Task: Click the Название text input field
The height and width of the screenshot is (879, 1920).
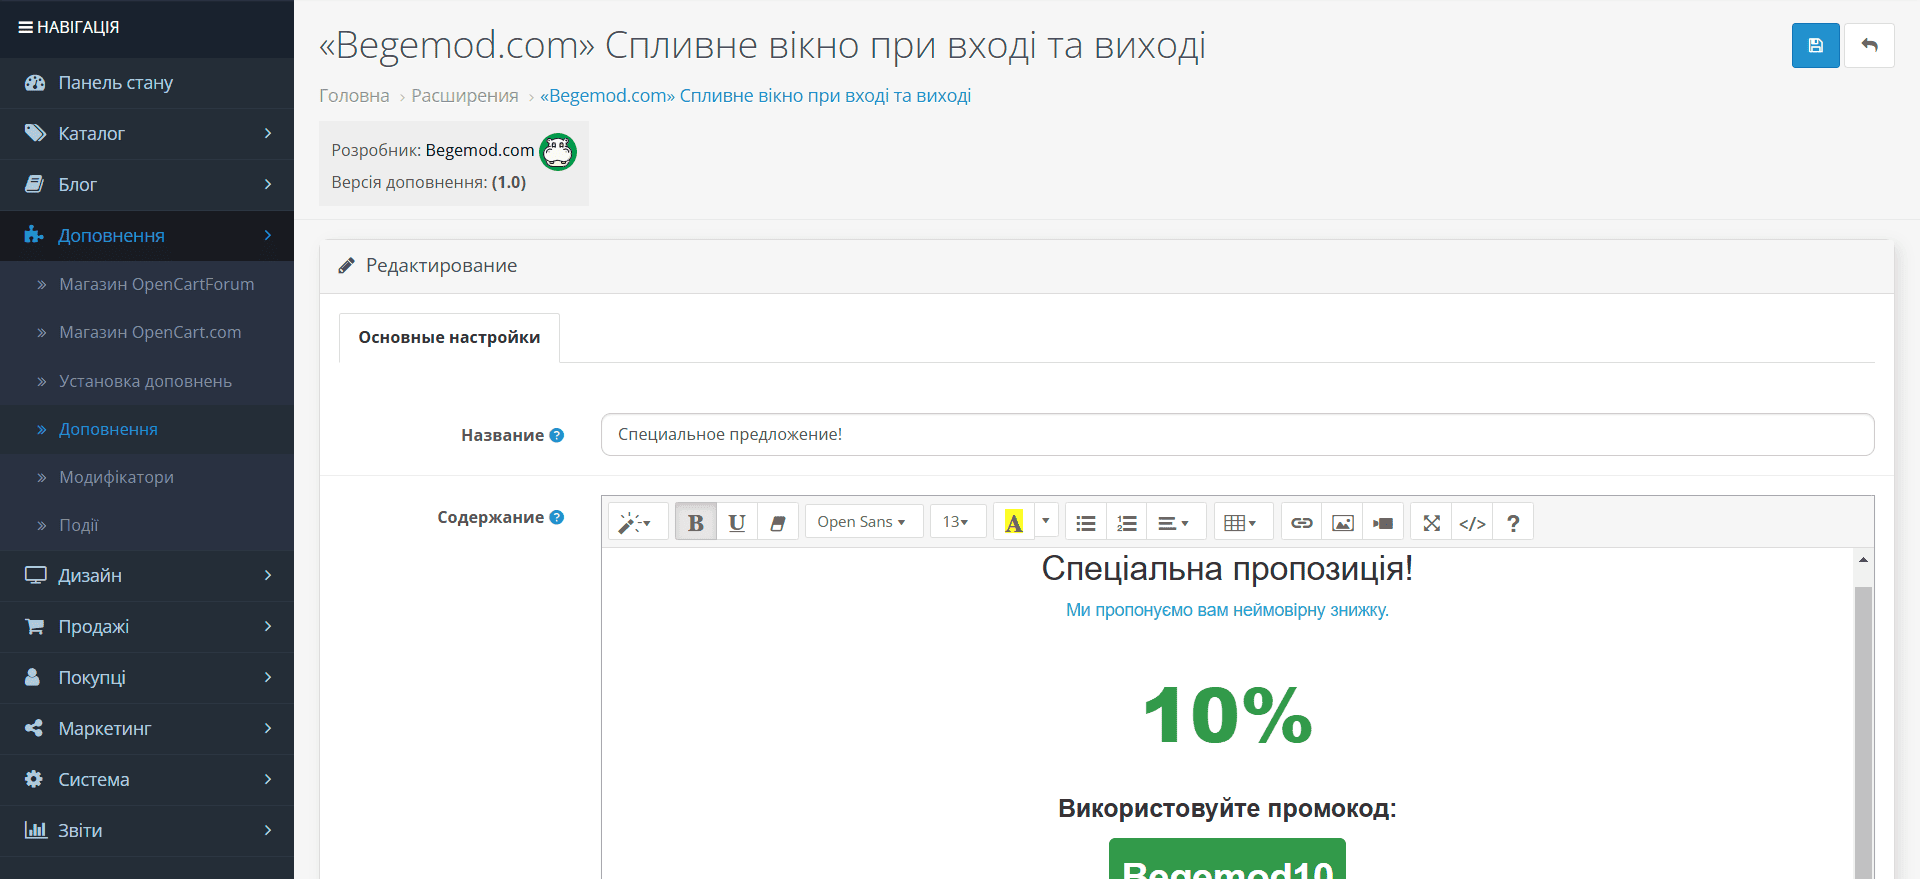Action: tap(1237, 434)
